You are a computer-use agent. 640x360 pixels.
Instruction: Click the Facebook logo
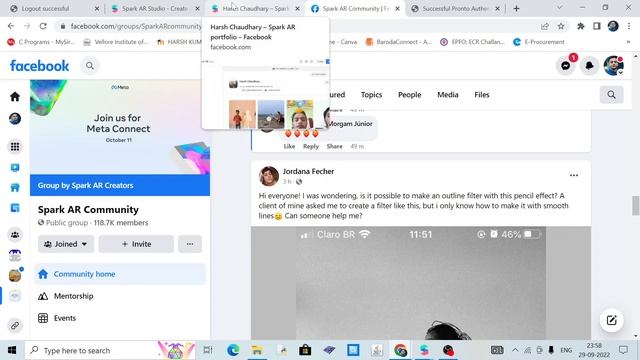point(40,66)
